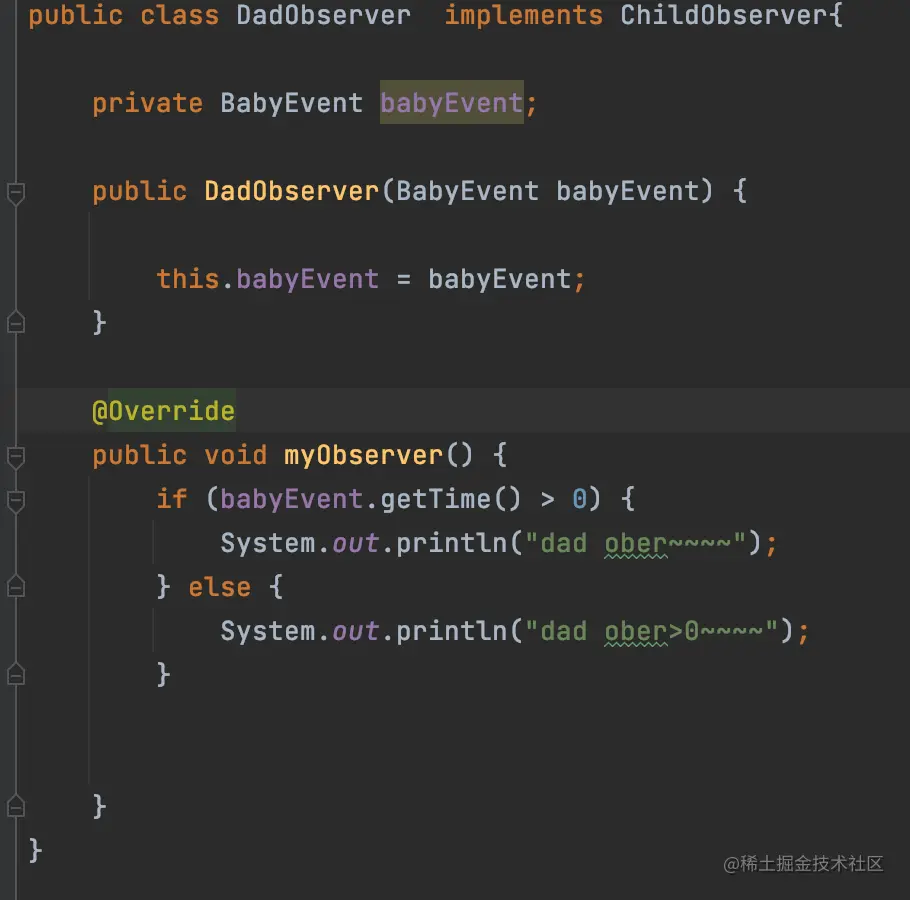Click the @Override annotation
Image resolution: width=910 pixels, height=900 pixels.
[x=164, y=411]
